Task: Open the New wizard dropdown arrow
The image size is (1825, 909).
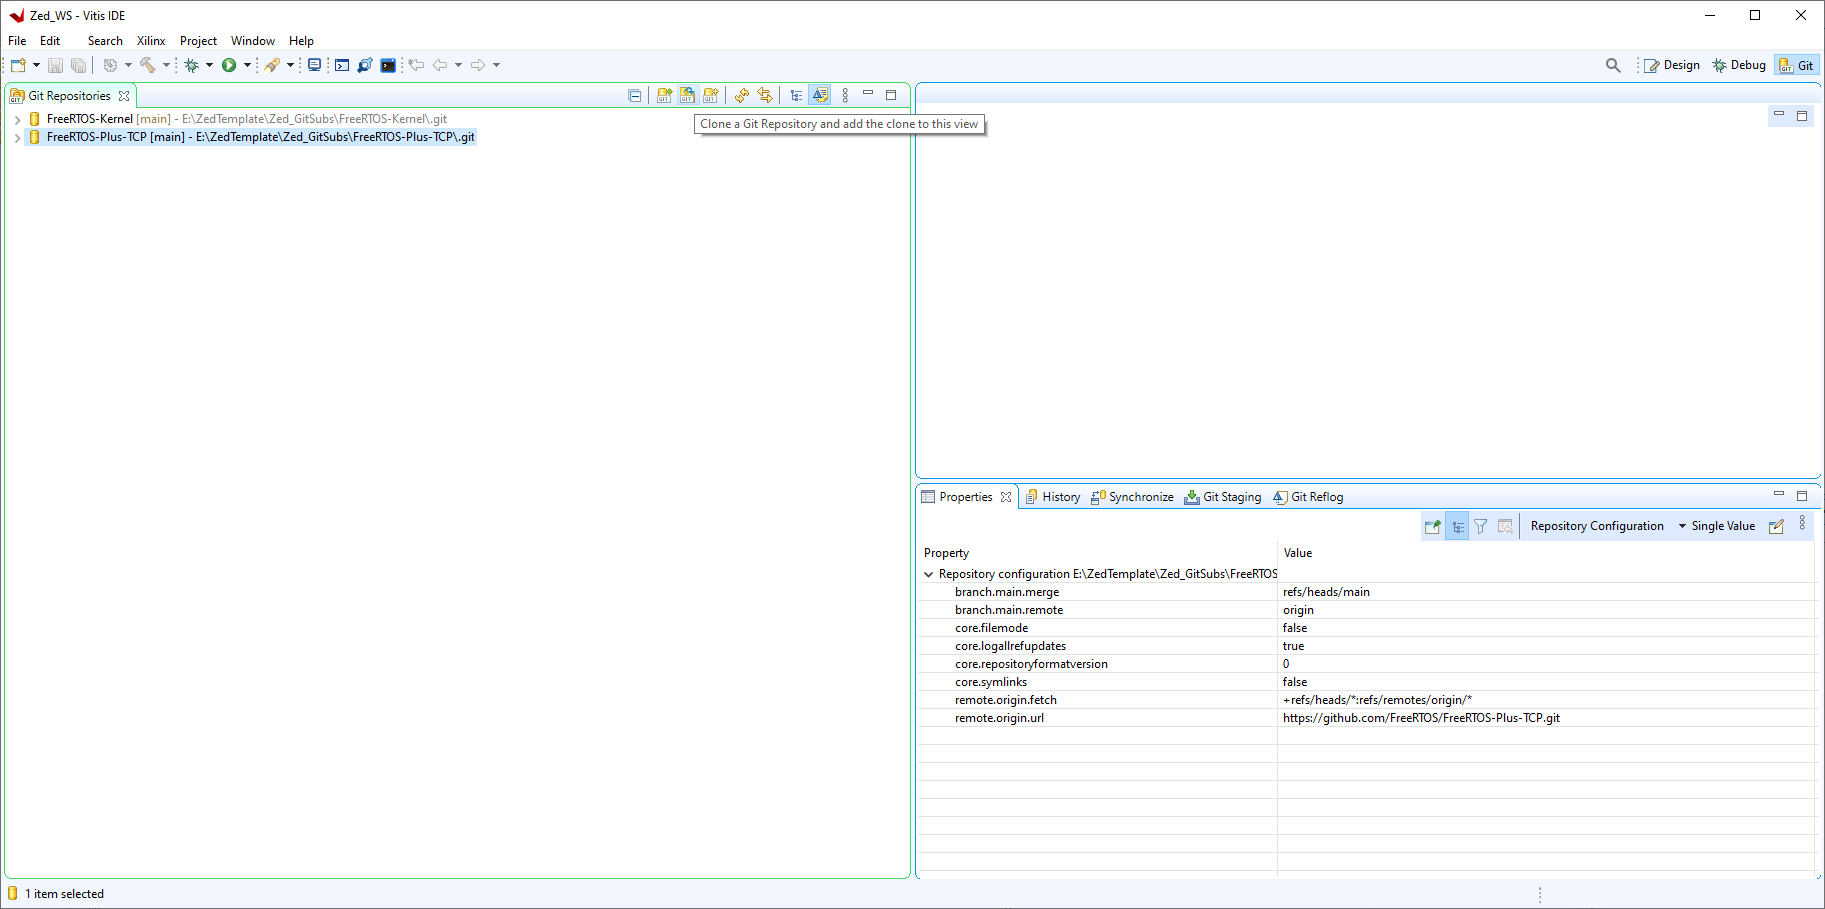Action: pos(36,65)
